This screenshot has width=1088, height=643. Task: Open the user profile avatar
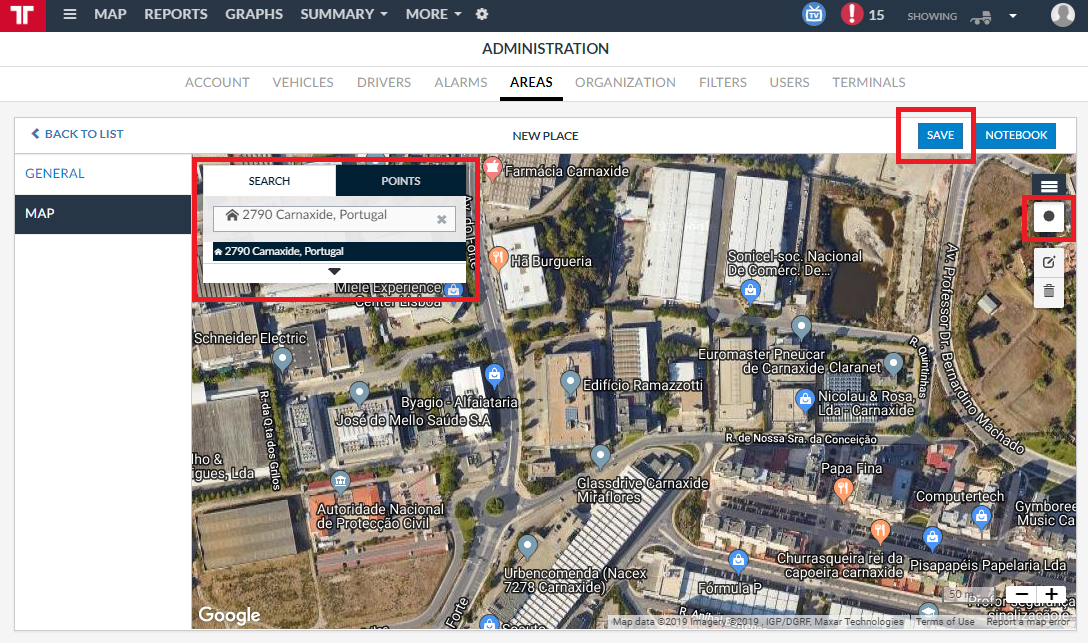coord(1062,14)
